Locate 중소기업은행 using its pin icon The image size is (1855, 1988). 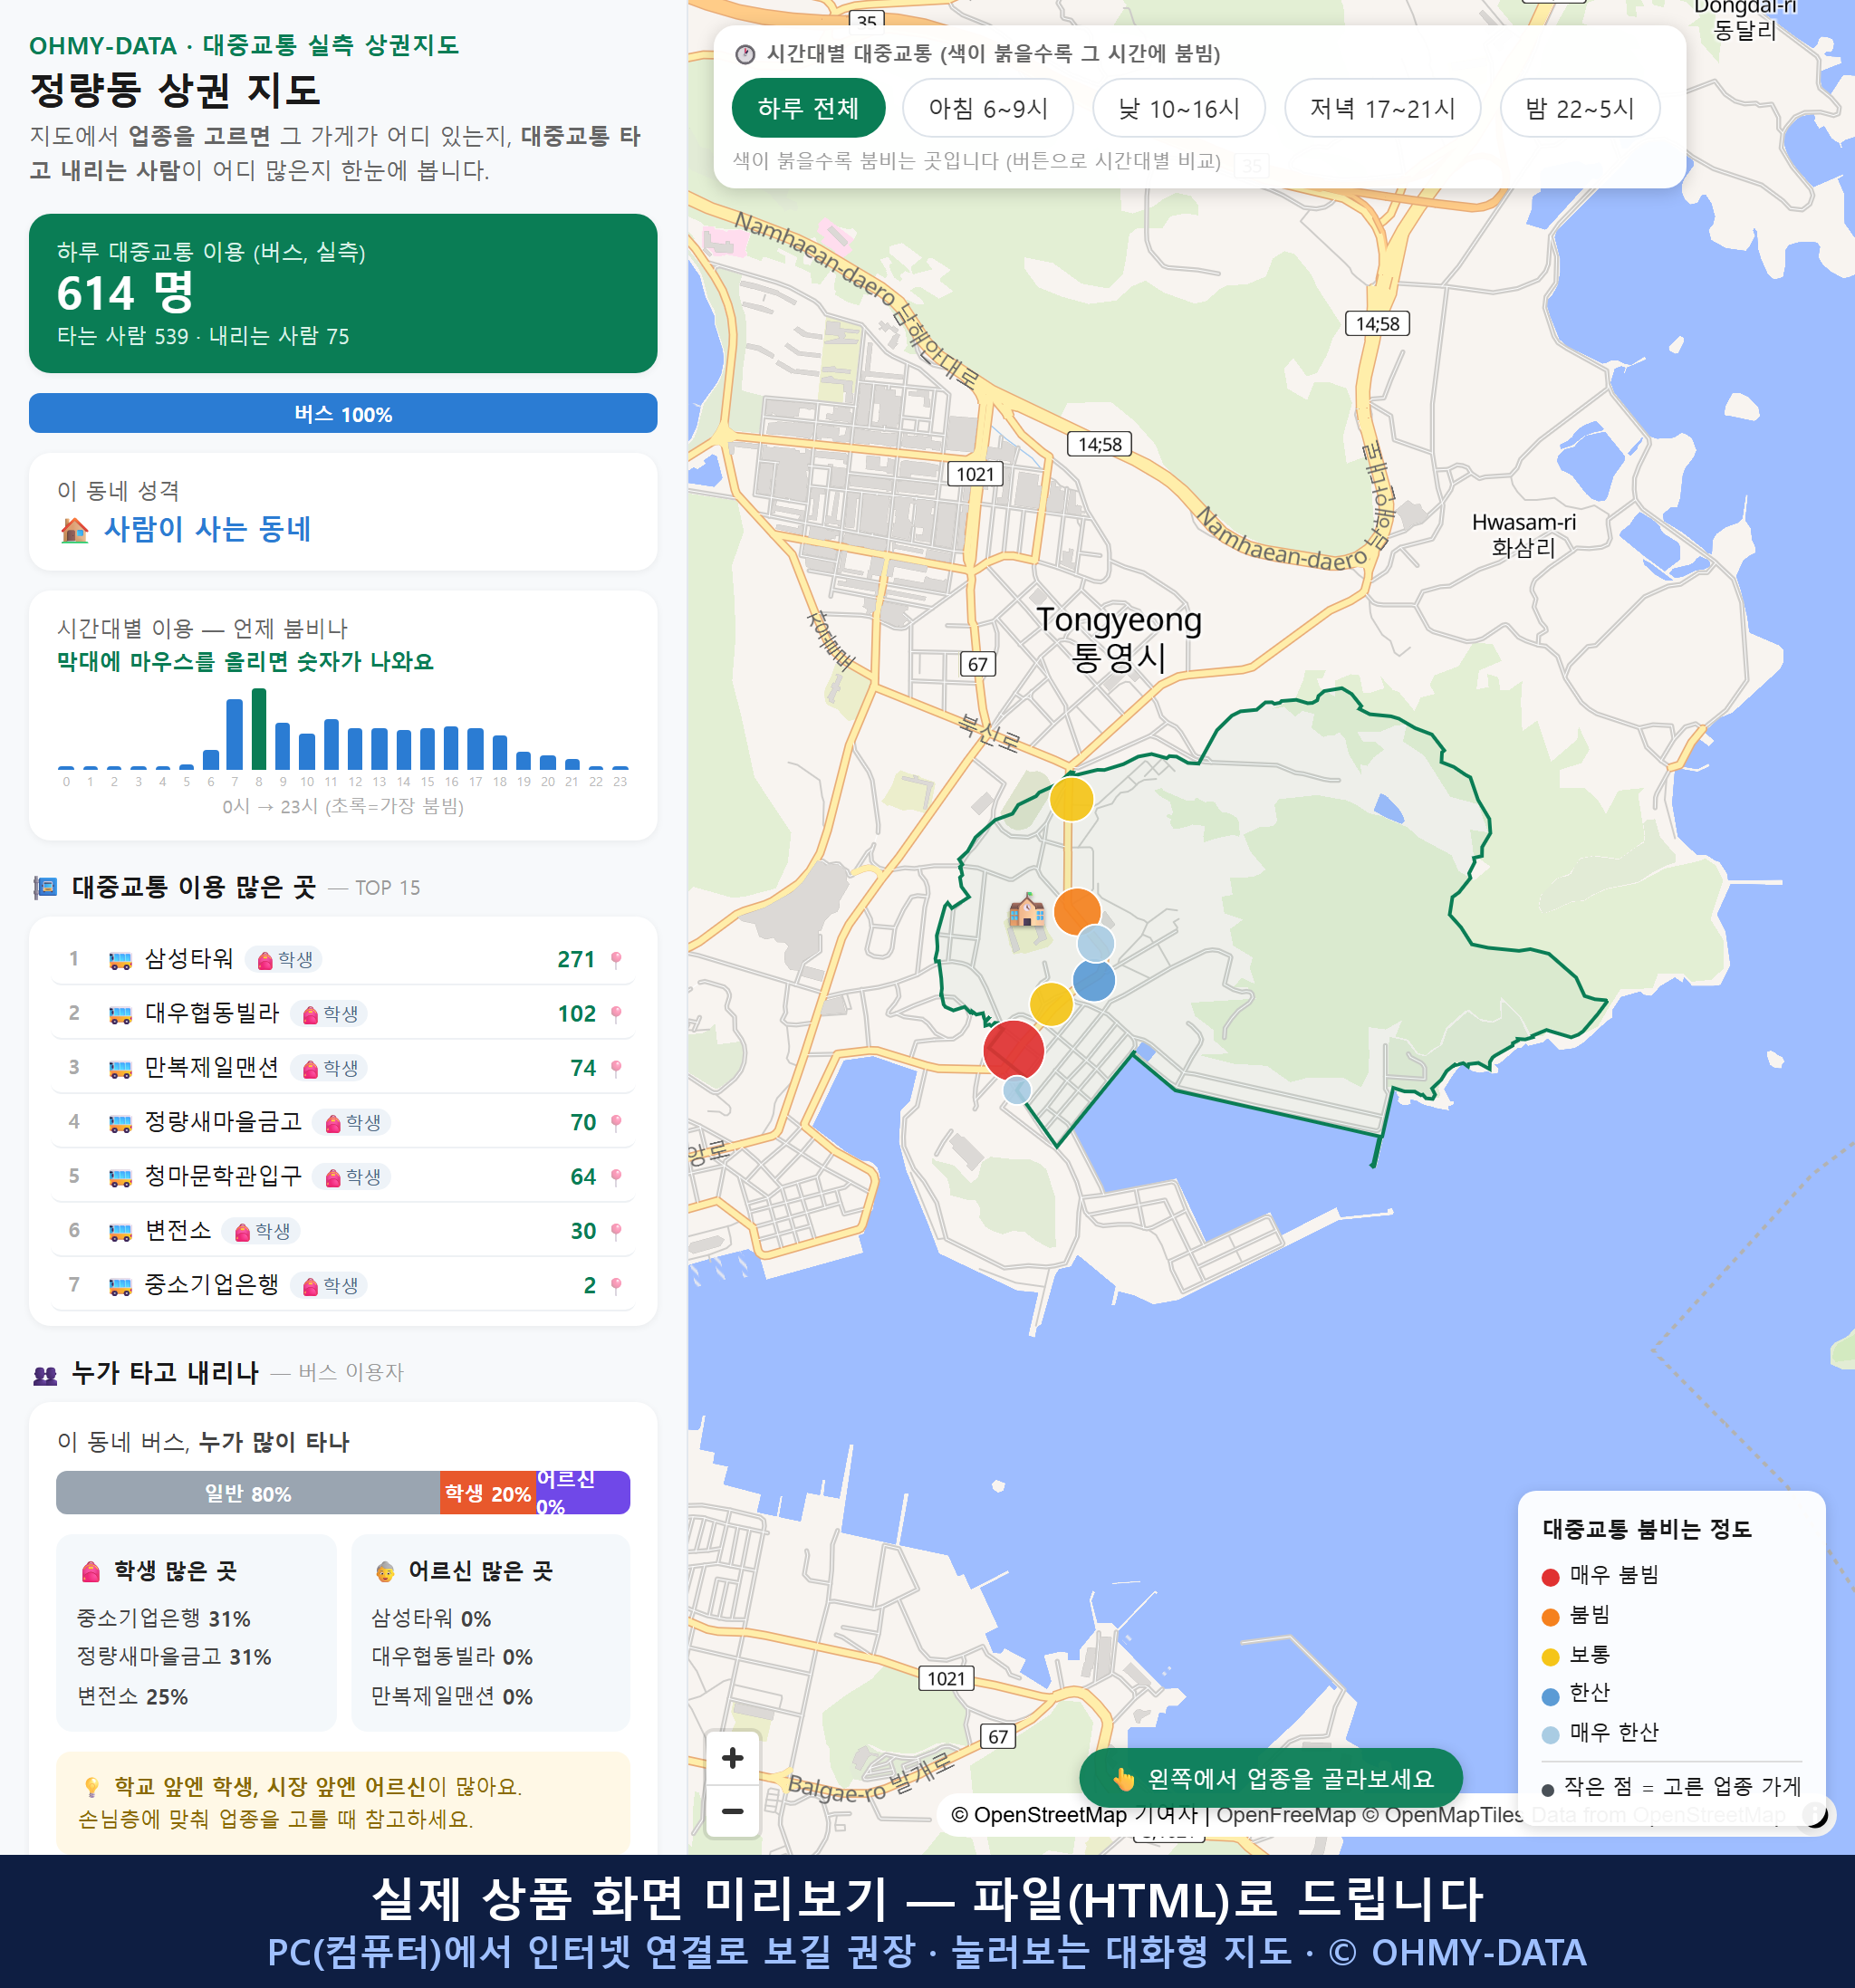point(616,1285)
